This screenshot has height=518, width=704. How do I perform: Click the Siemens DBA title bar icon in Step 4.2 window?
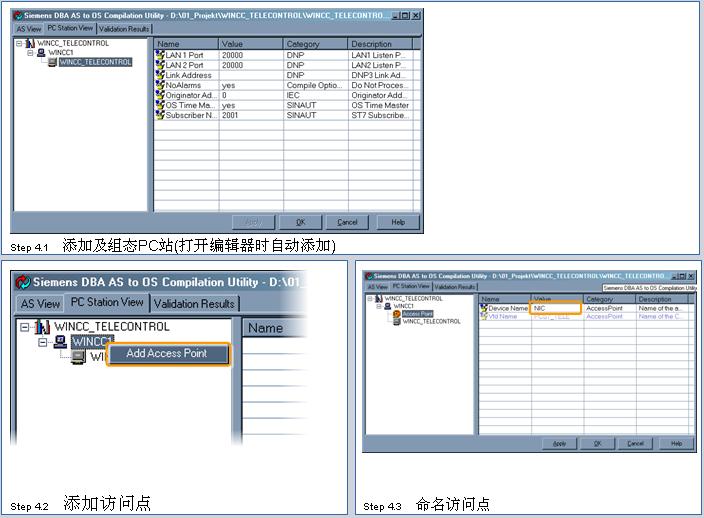point(23,282)
